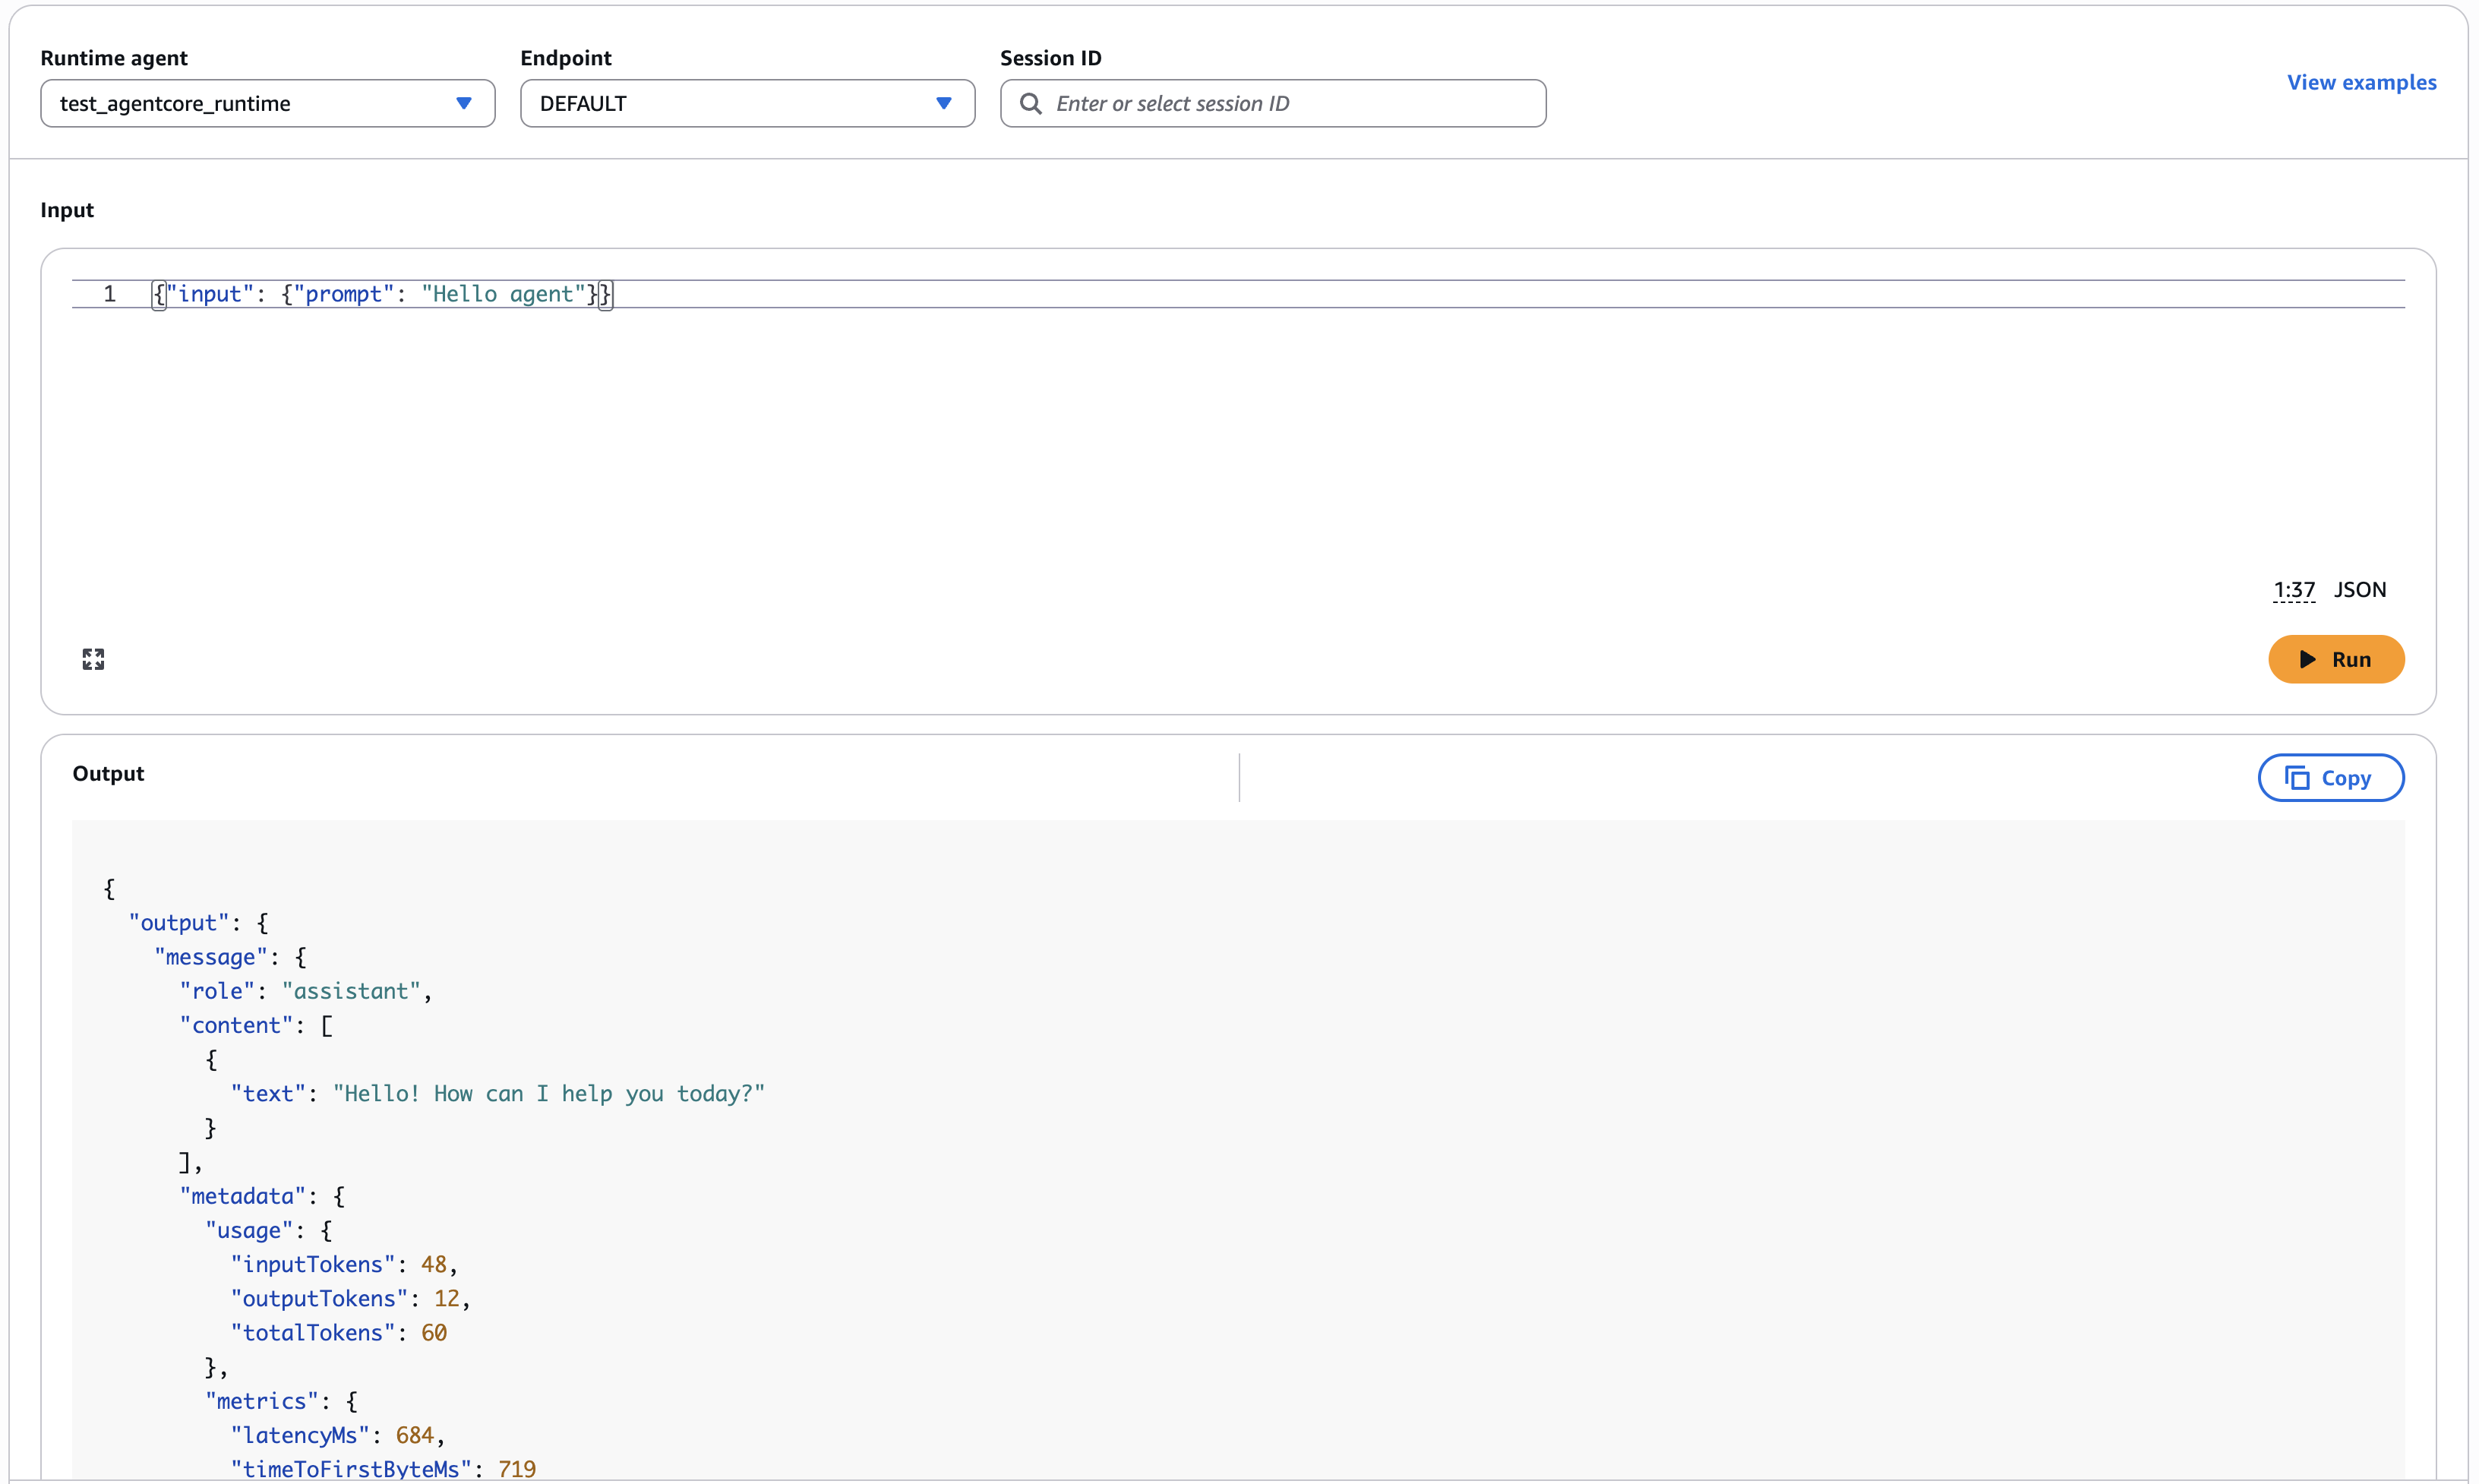Click cursor position indicator 1:37
The width and height of the screenshot is (2479, 1484).
click(2294, 590)
